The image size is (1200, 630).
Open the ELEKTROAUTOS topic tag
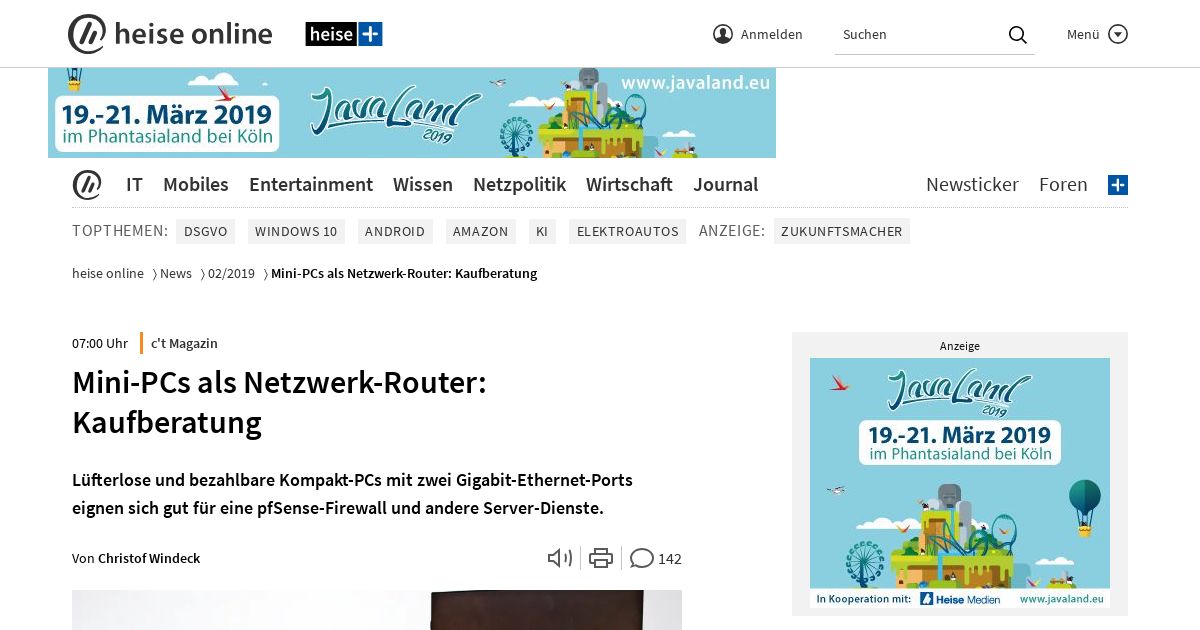[628, 231]
